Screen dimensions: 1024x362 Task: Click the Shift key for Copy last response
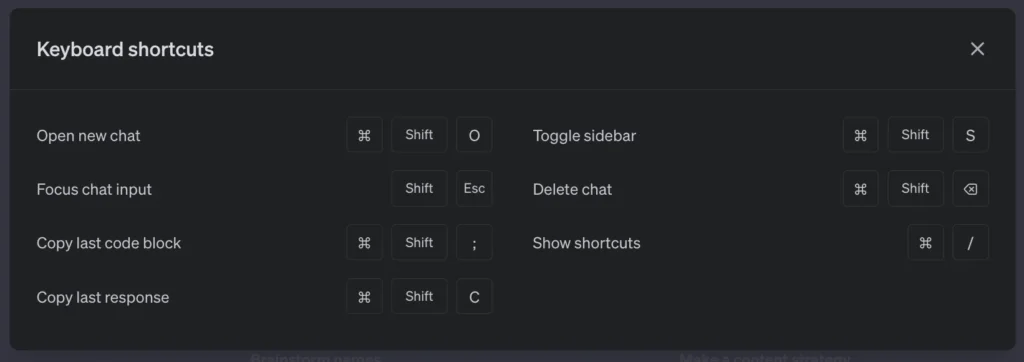click(419, 297)
